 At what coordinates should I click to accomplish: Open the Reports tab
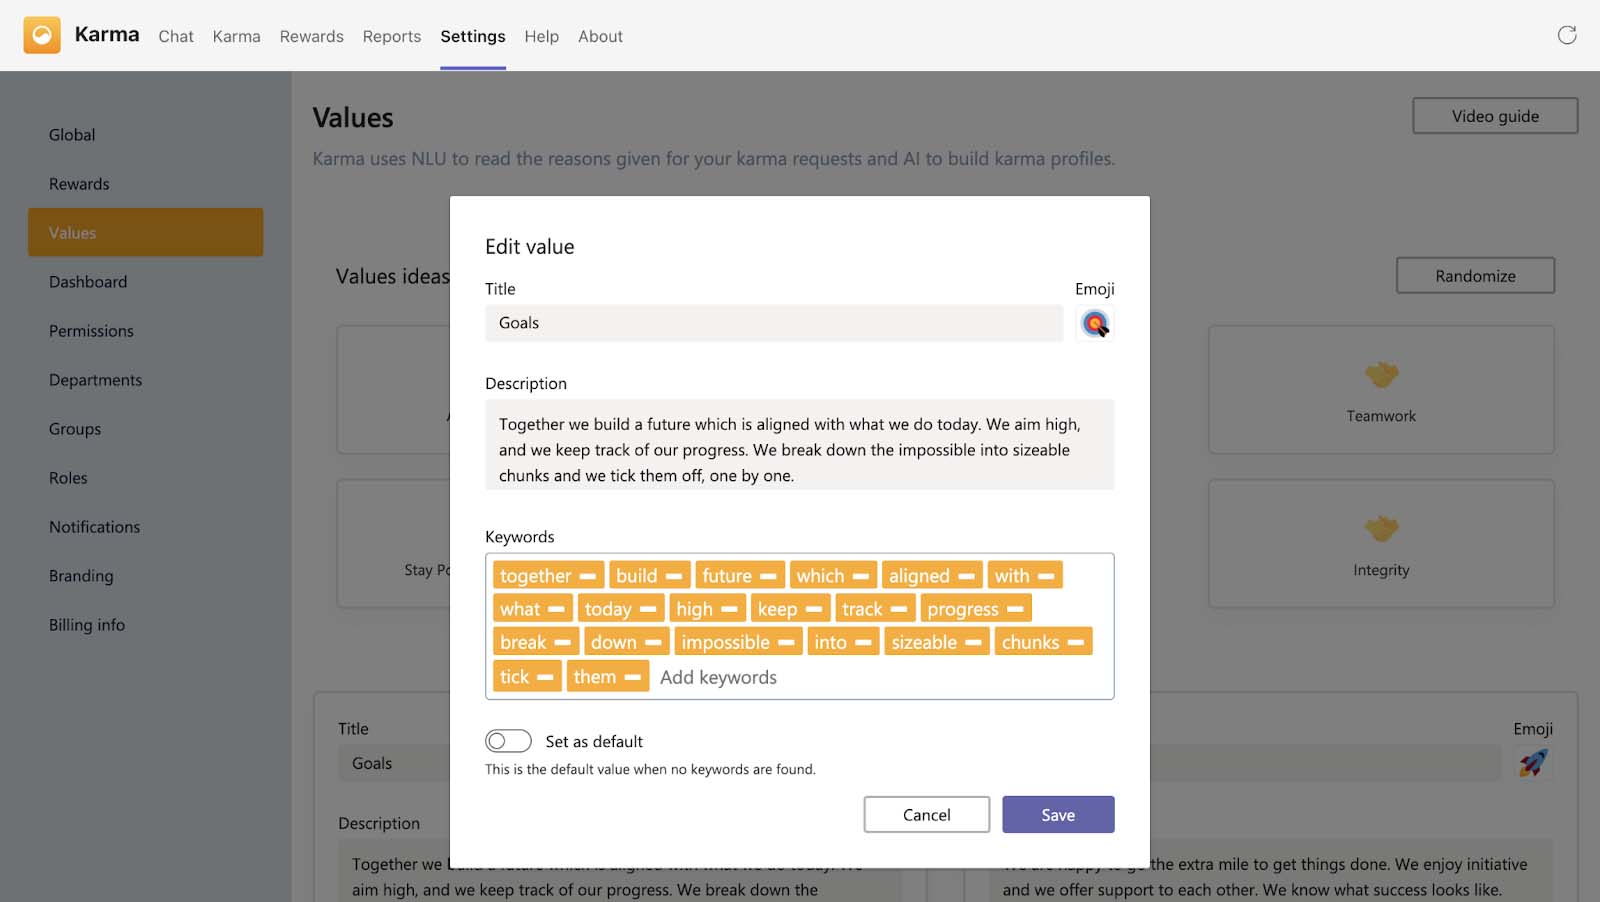click(391, 36)
